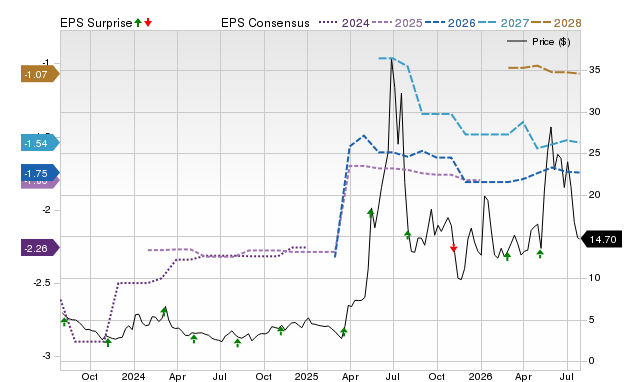Screen dimensions: 640x382
Task: Click the 10 label on the price axis
Action: pyautogui.click(x=594, y=278)
